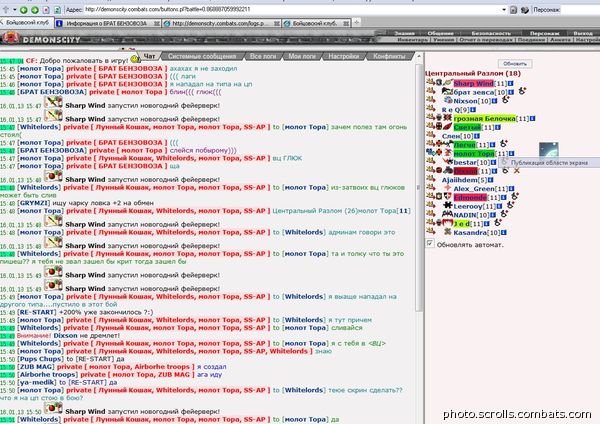This screenshot has height=424, width=600.
Task: Click private message icon beside bestar
Action: [x=430, y=161]
